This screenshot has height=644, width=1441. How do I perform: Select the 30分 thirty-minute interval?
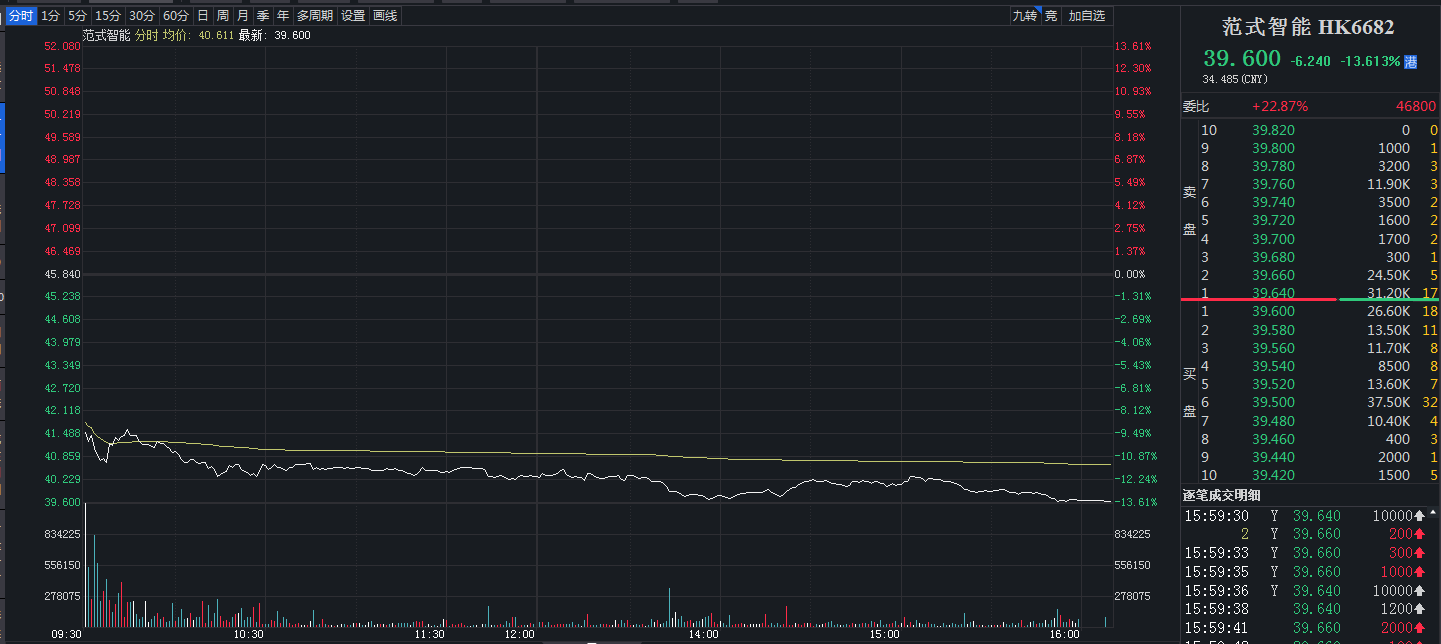[141, 15]
